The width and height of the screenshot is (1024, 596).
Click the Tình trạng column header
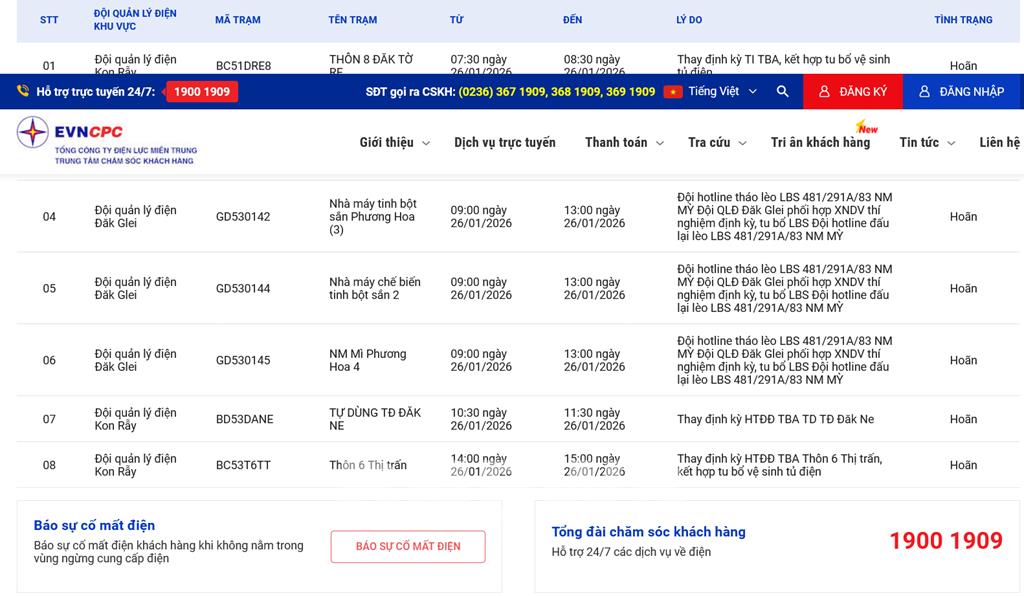[963, 20]
